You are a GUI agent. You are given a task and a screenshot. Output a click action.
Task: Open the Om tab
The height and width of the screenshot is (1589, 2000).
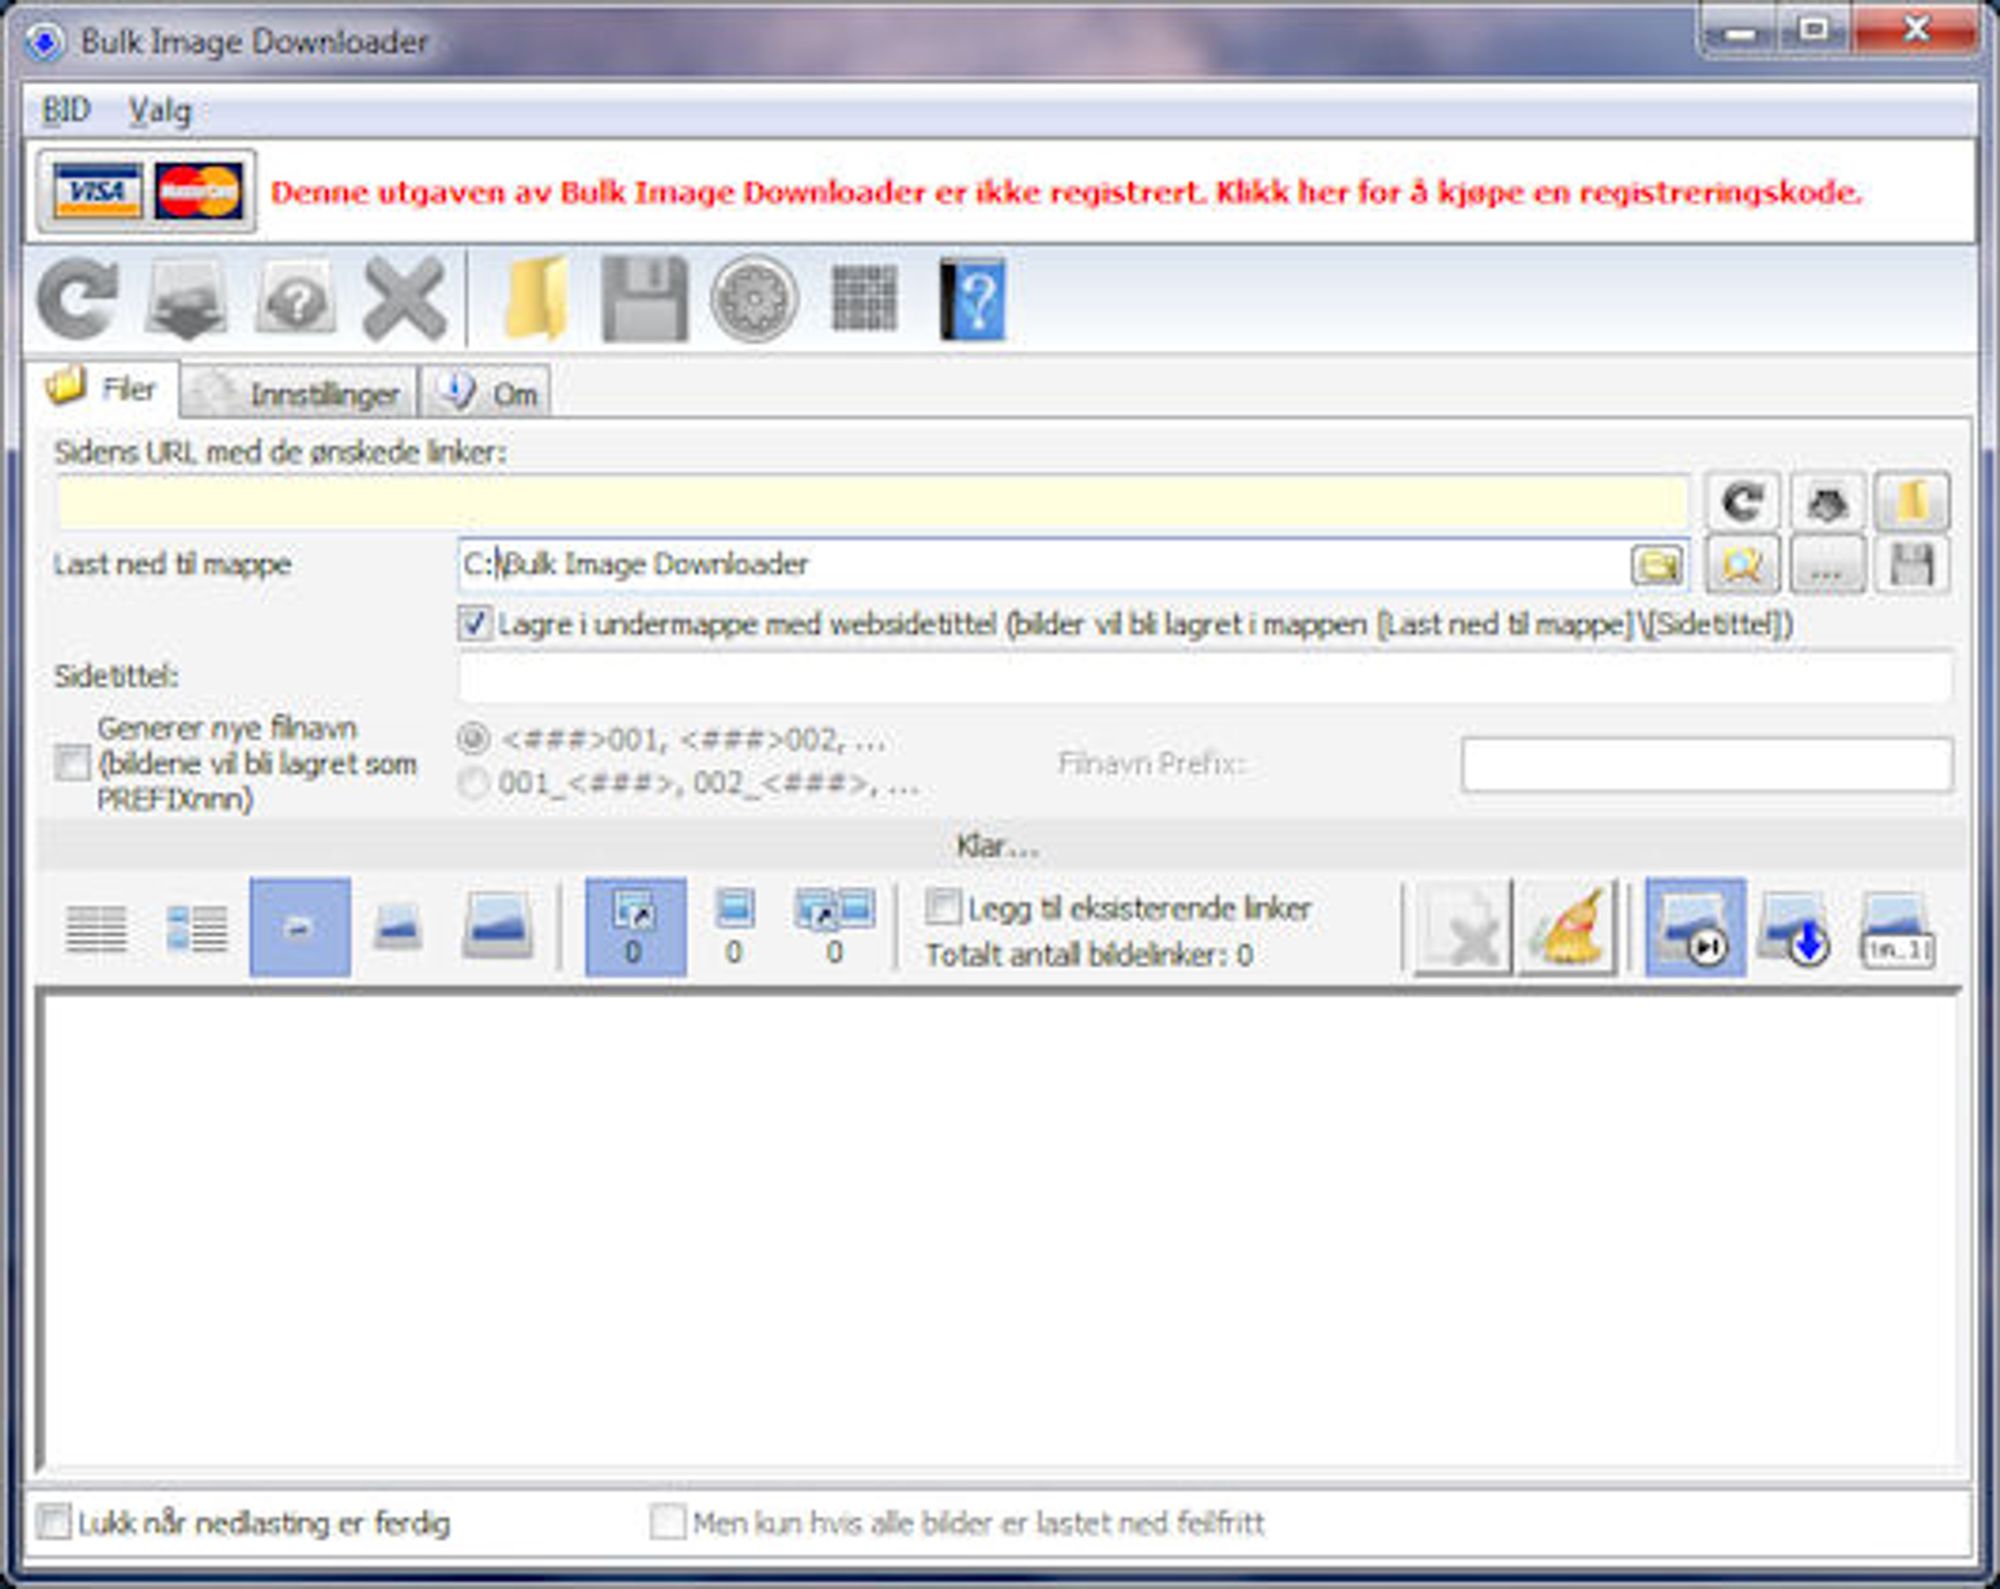(487, 393)
